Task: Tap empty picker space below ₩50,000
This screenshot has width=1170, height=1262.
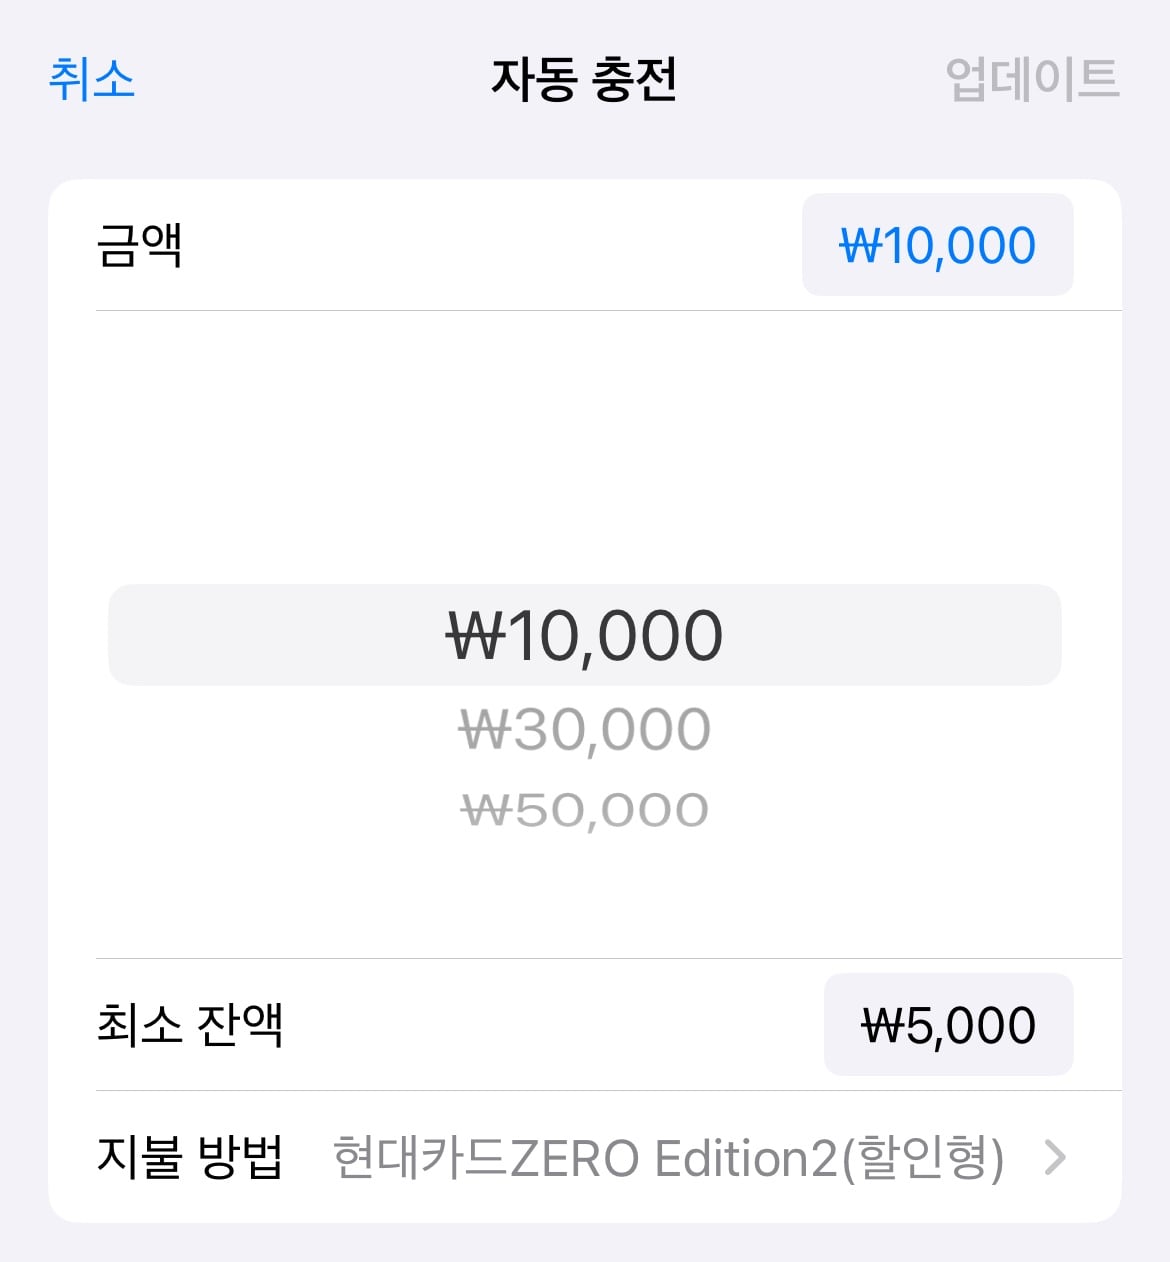Action: pyautogui.click(x=584, y=900)
